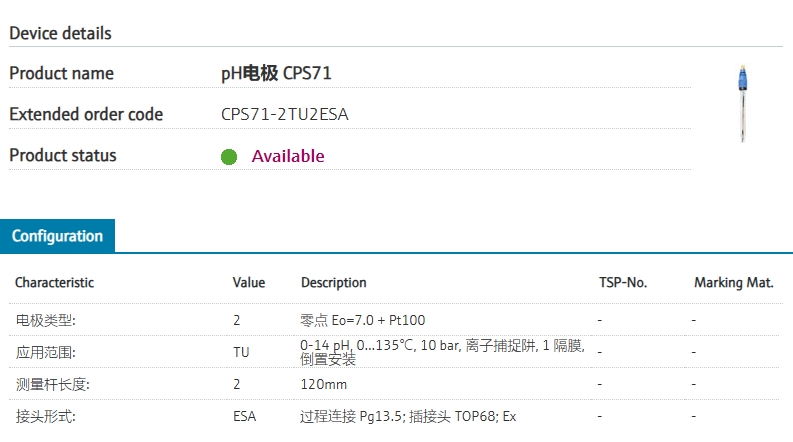Click the Available product status text
The width and height of the screenshot is (793, 442).
tap(288, 156)
